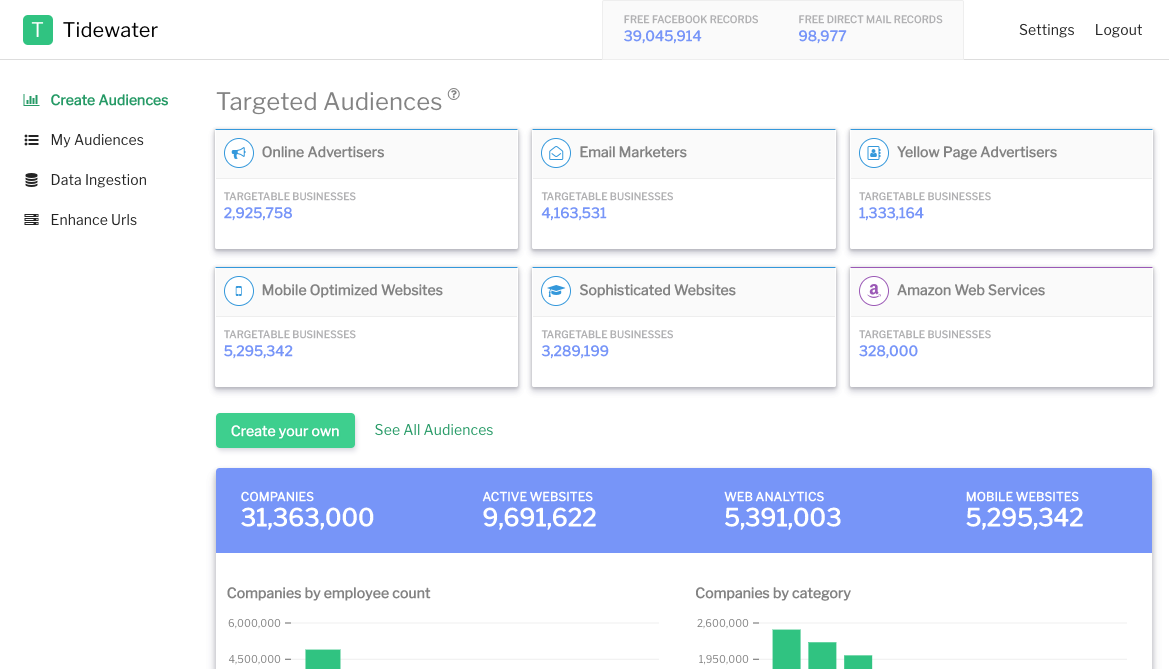Click the Free Facebook Records count 39,045,914

click(x=662, y=36)
